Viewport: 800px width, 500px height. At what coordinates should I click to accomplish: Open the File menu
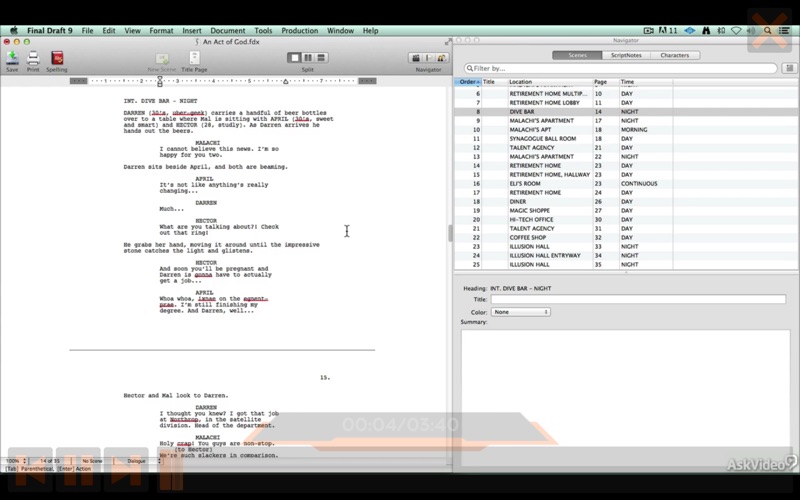coord(87,31)
